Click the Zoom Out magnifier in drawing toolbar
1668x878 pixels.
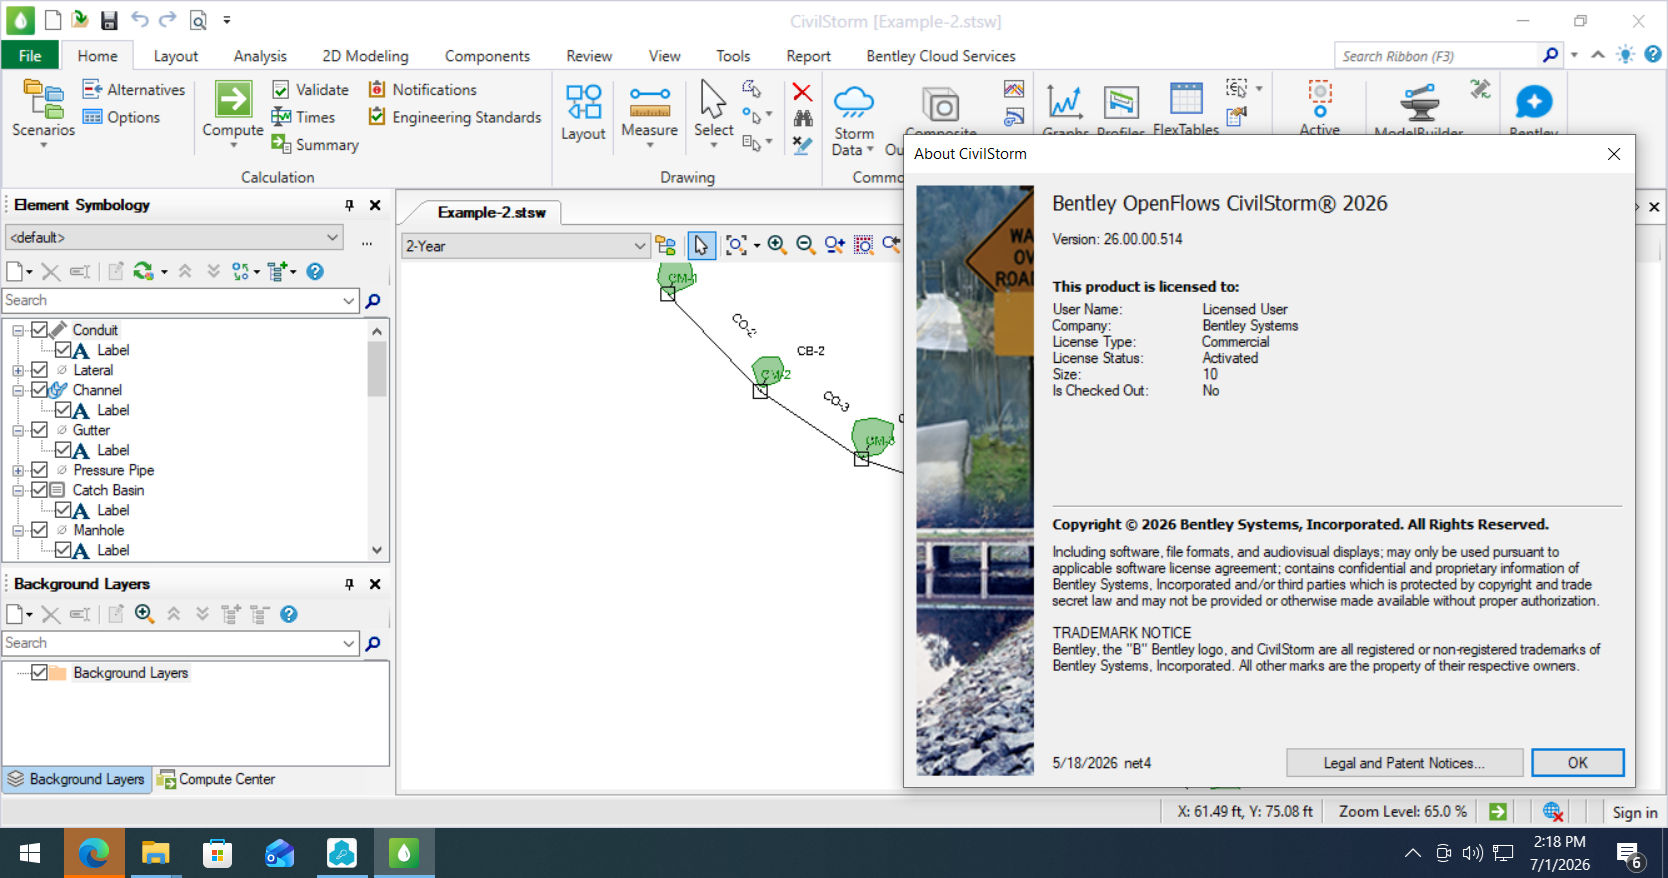pos(805,245)
